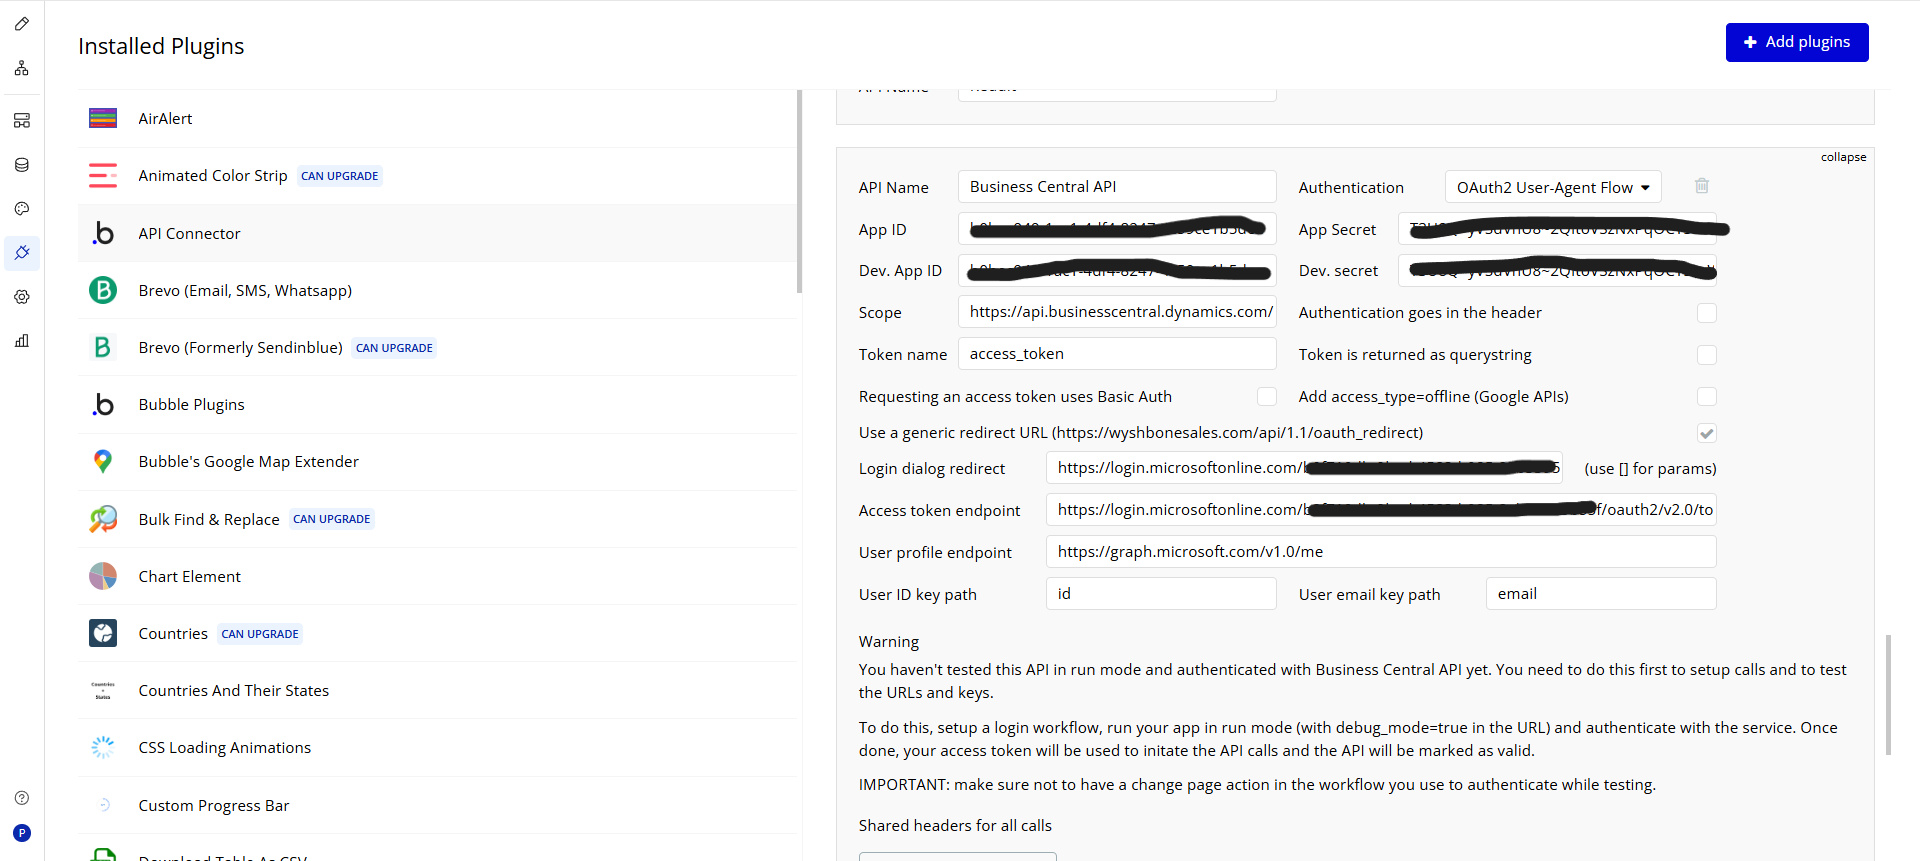This screenshot has height=861, width=1920.
Task: Click the Dev. secret input field
Action: pyautogui.click(x=1557, y=271)
